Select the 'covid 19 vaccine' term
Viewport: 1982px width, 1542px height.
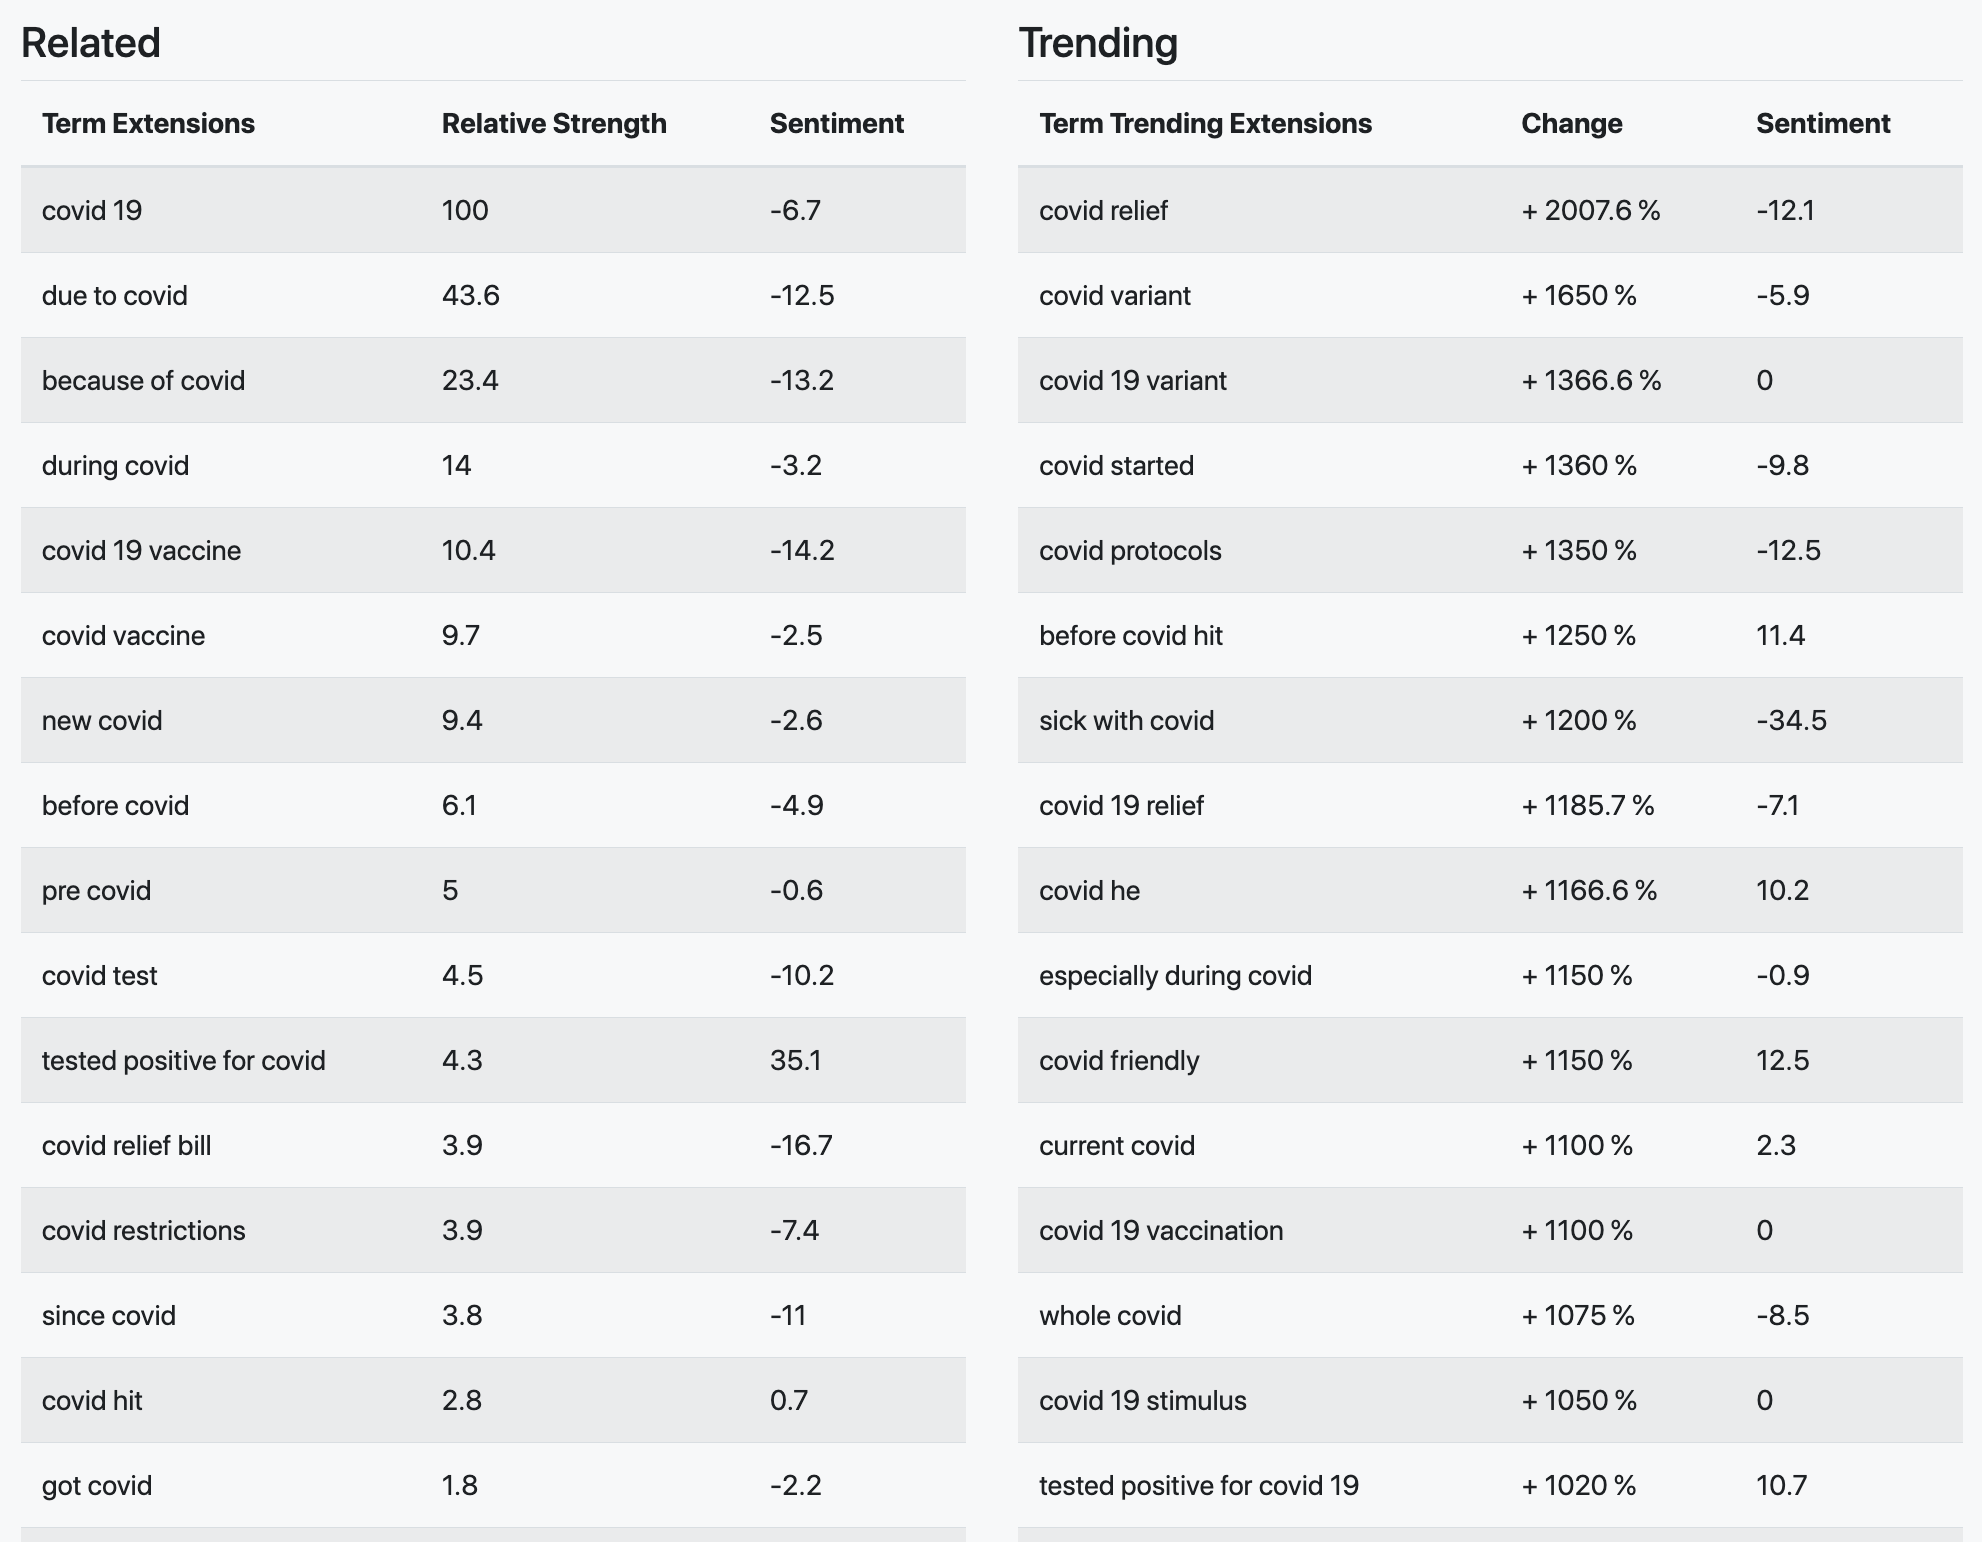141,550
